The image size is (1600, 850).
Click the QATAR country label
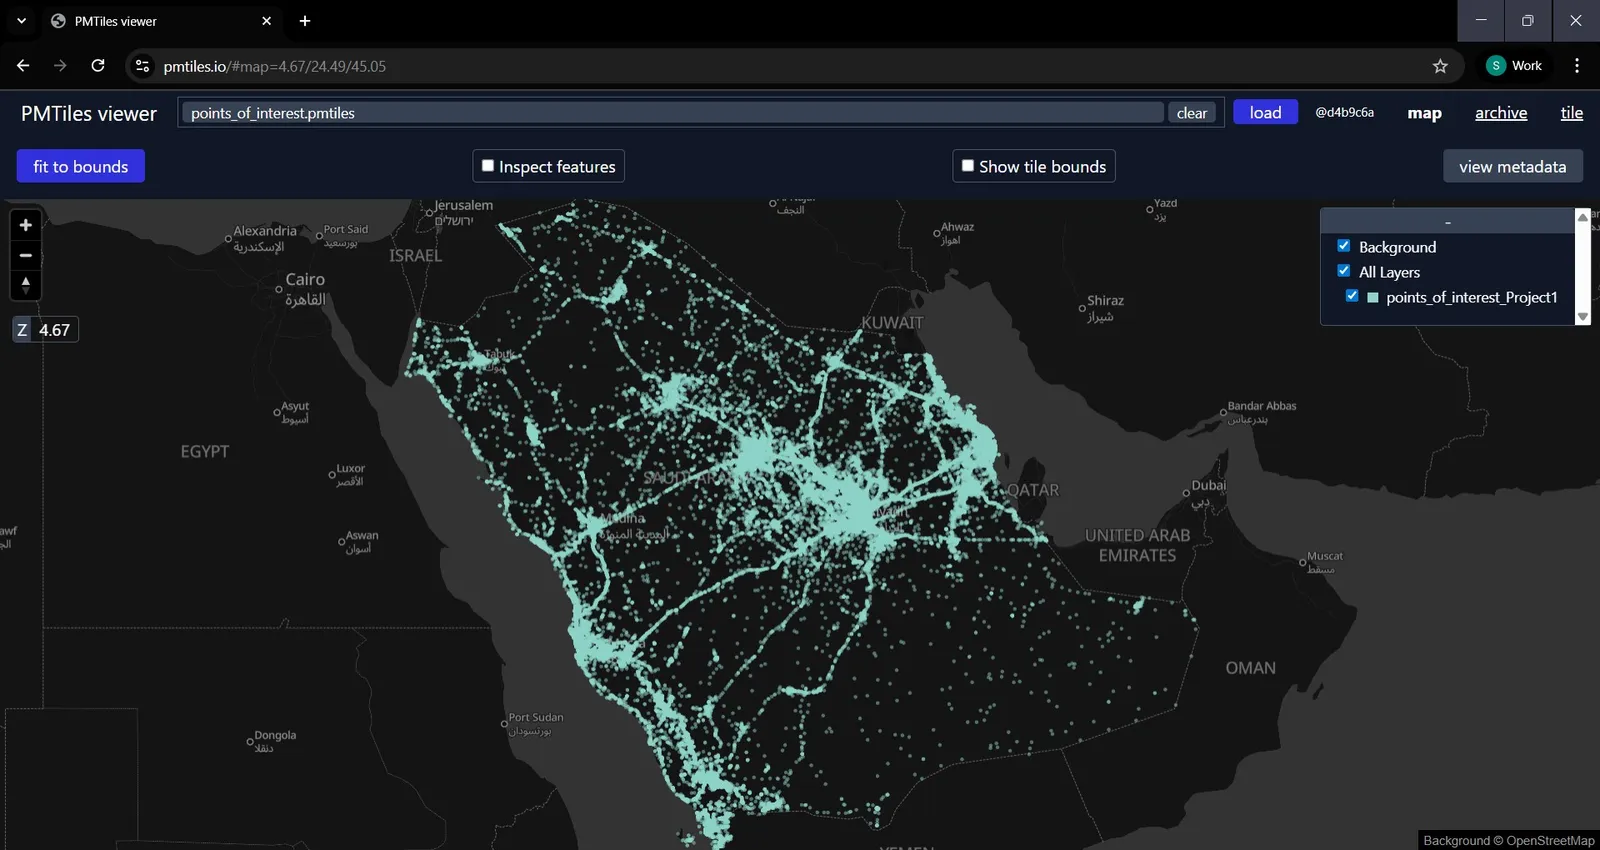pos(1032,490)
